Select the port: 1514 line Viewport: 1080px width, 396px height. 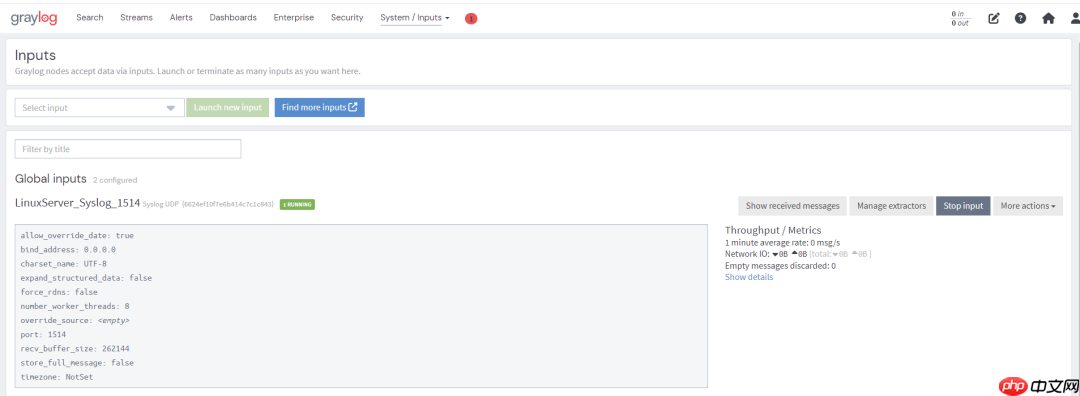[43, 334]
